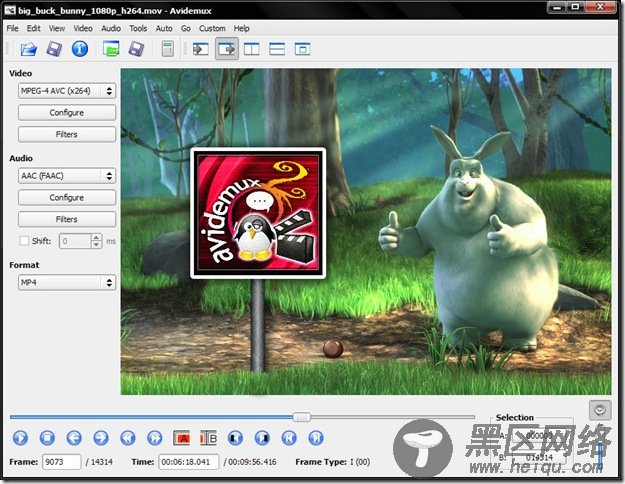Open the Video codec dropdown MPEG-4 AVC (x264)
Viewport: 625px width, 484px height.
(67, 91)
